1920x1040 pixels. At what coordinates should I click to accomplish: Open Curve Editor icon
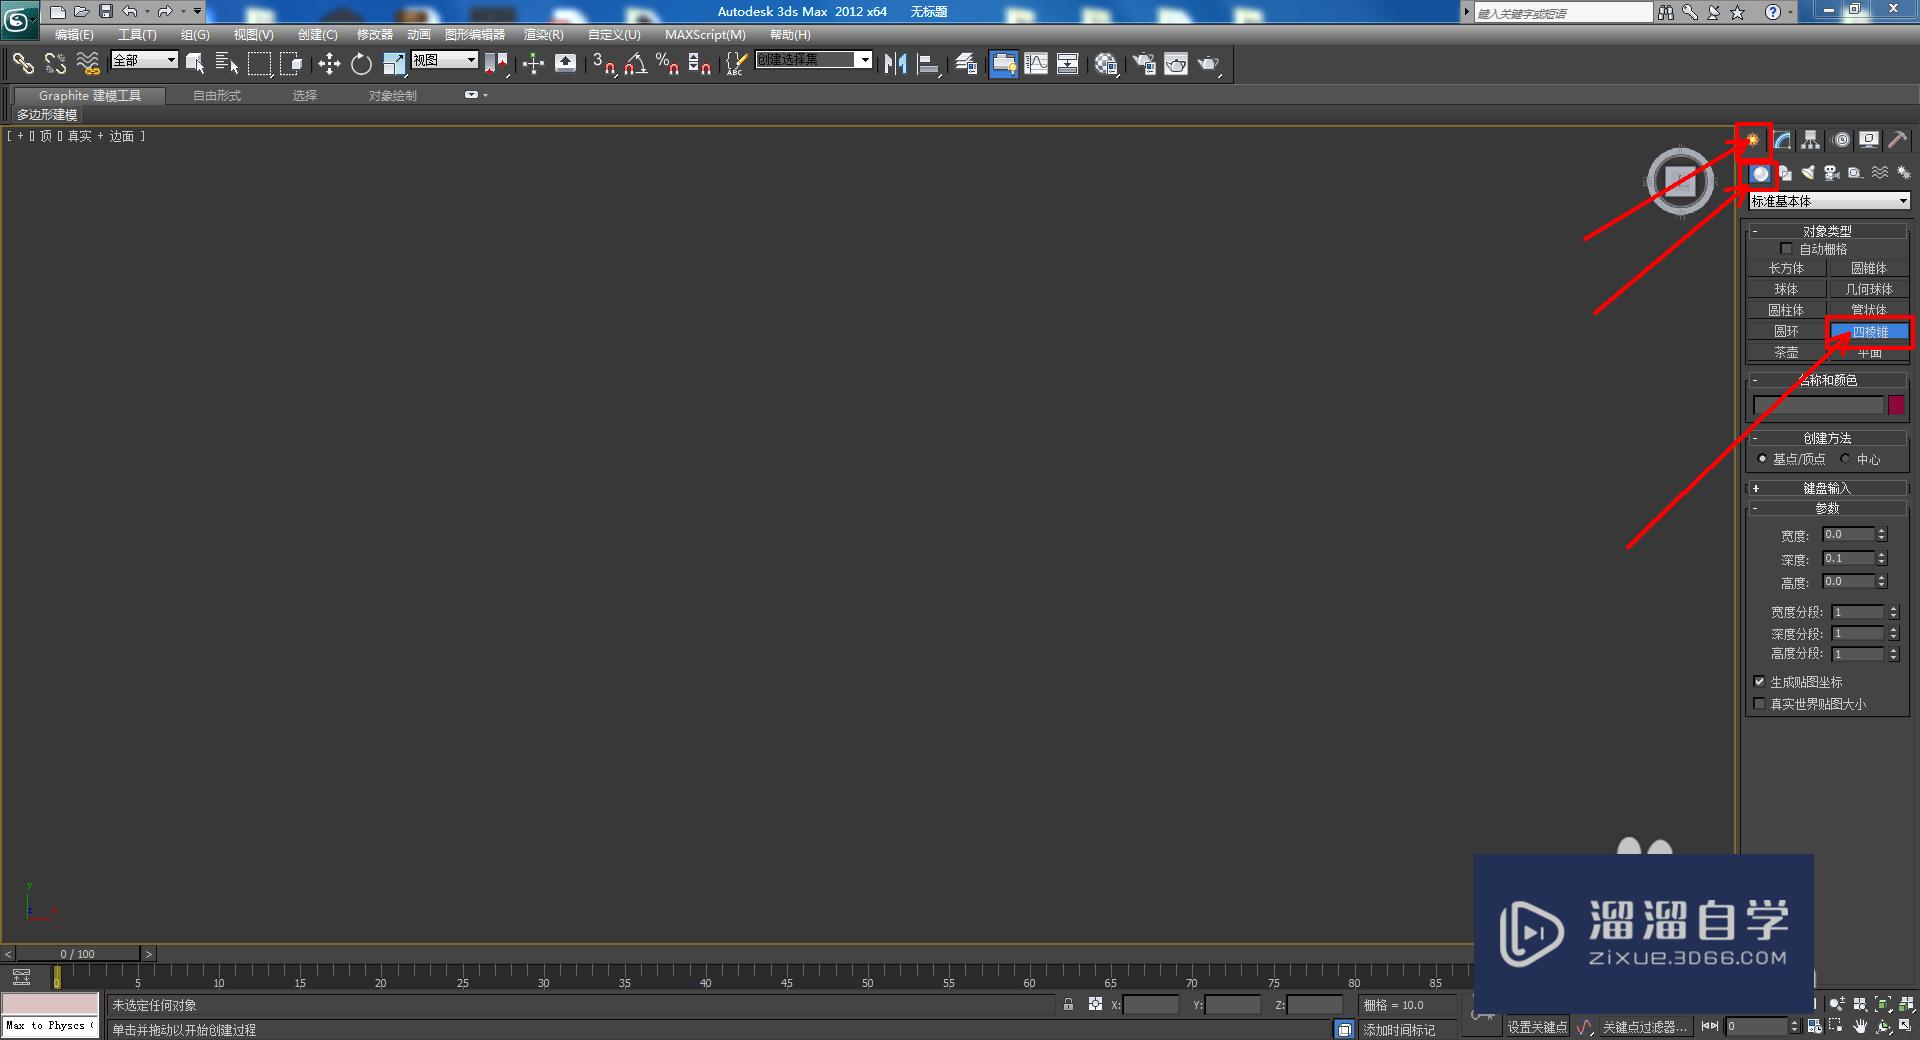tap(1036, 64)
